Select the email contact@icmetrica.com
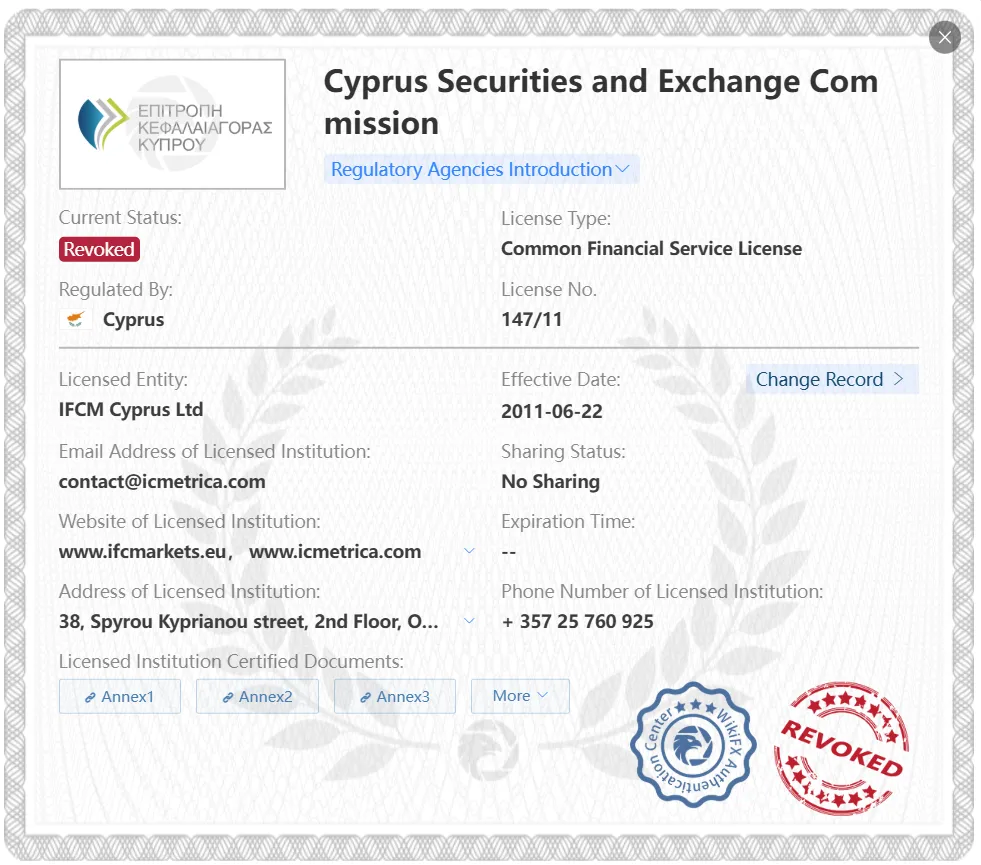This screenshot has height=865, width=981. (x=162, y=482)
